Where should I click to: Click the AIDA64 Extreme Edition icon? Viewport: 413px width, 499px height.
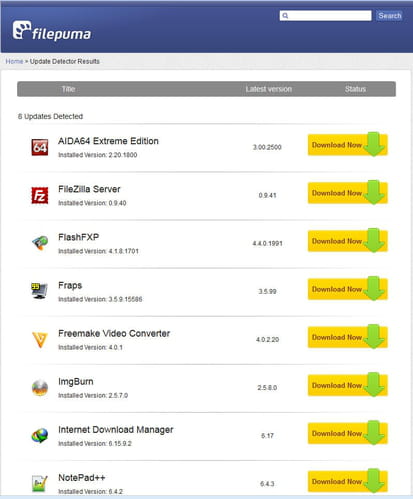pos(40,148)
